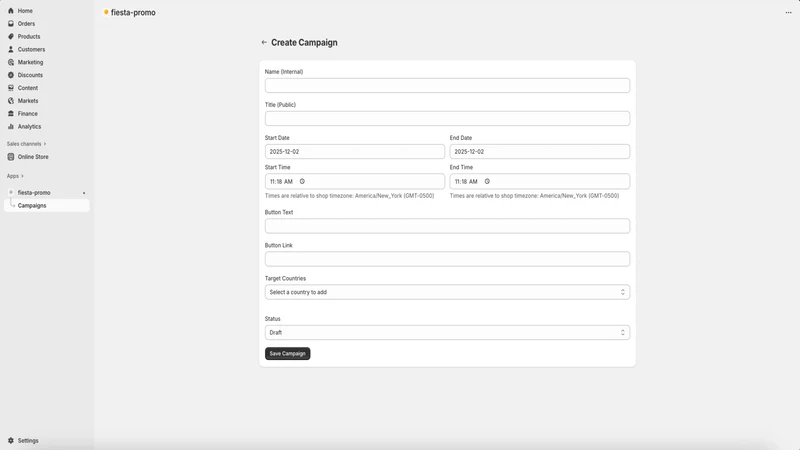The height and width of the screenshot is (450, 800).
Task: Expand the Apps section chevron
Action: click(22, 176)
